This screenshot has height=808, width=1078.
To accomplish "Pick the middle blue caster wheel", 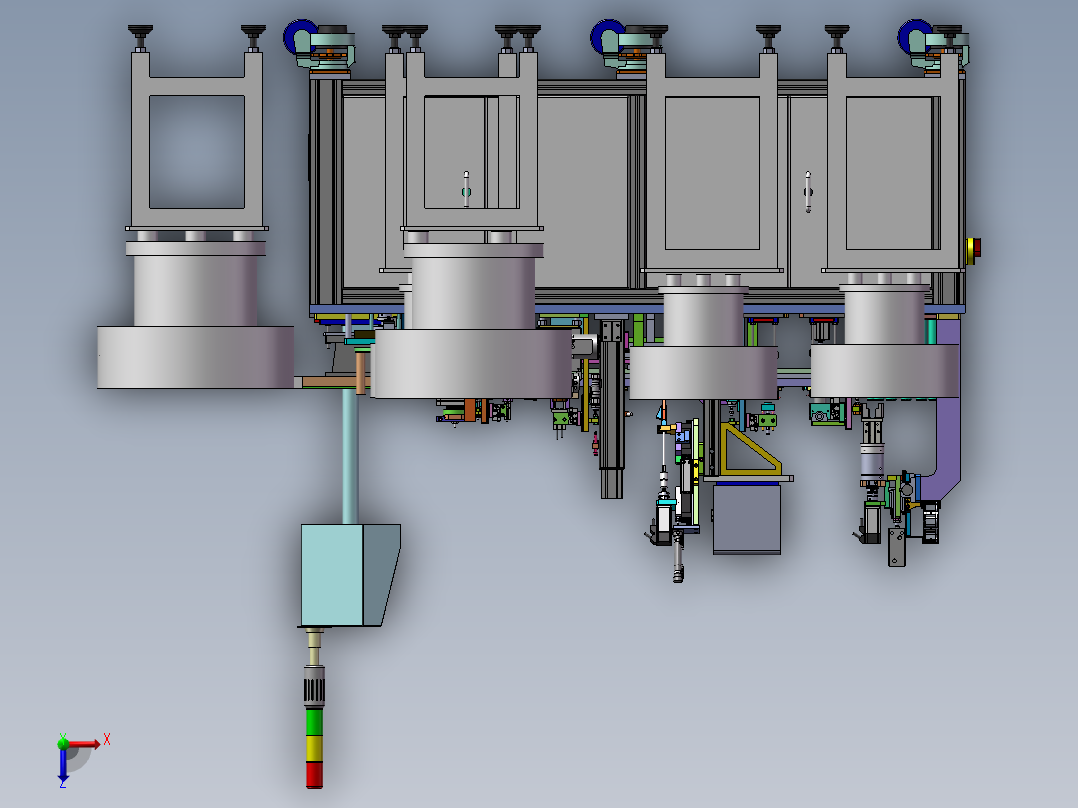I will pos(604,37).
